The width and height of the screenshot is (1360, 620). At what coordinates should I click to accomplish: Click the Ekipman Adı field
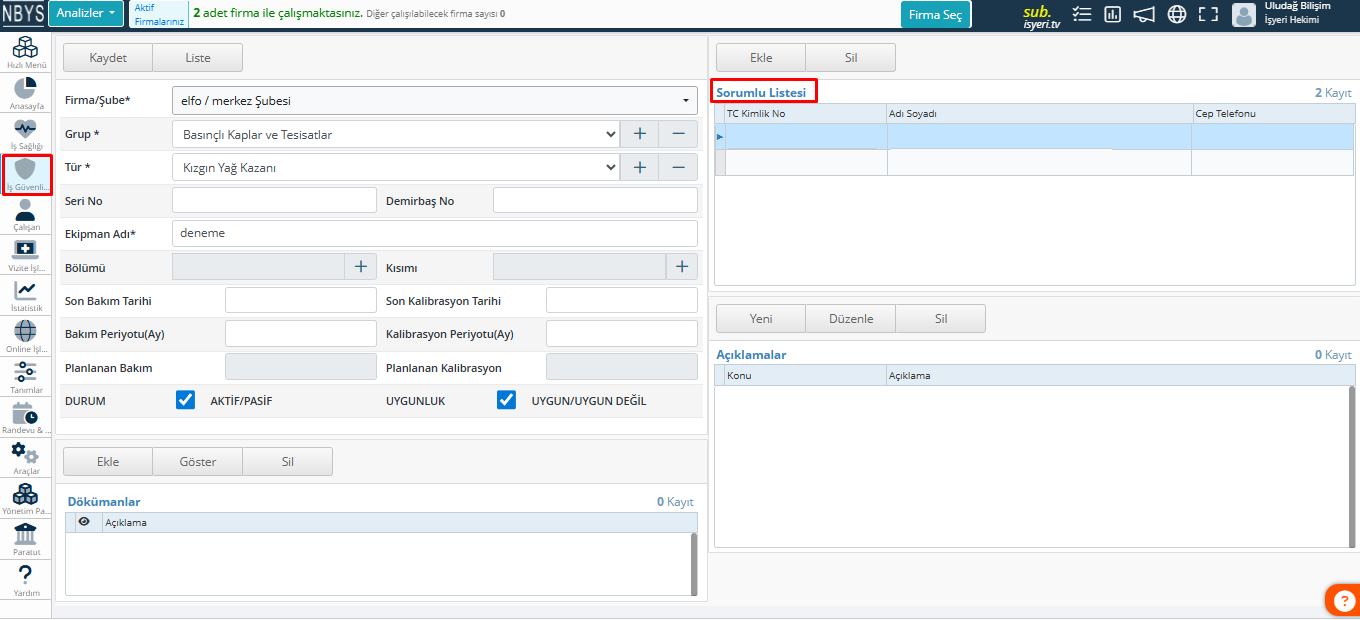(435, 233)
